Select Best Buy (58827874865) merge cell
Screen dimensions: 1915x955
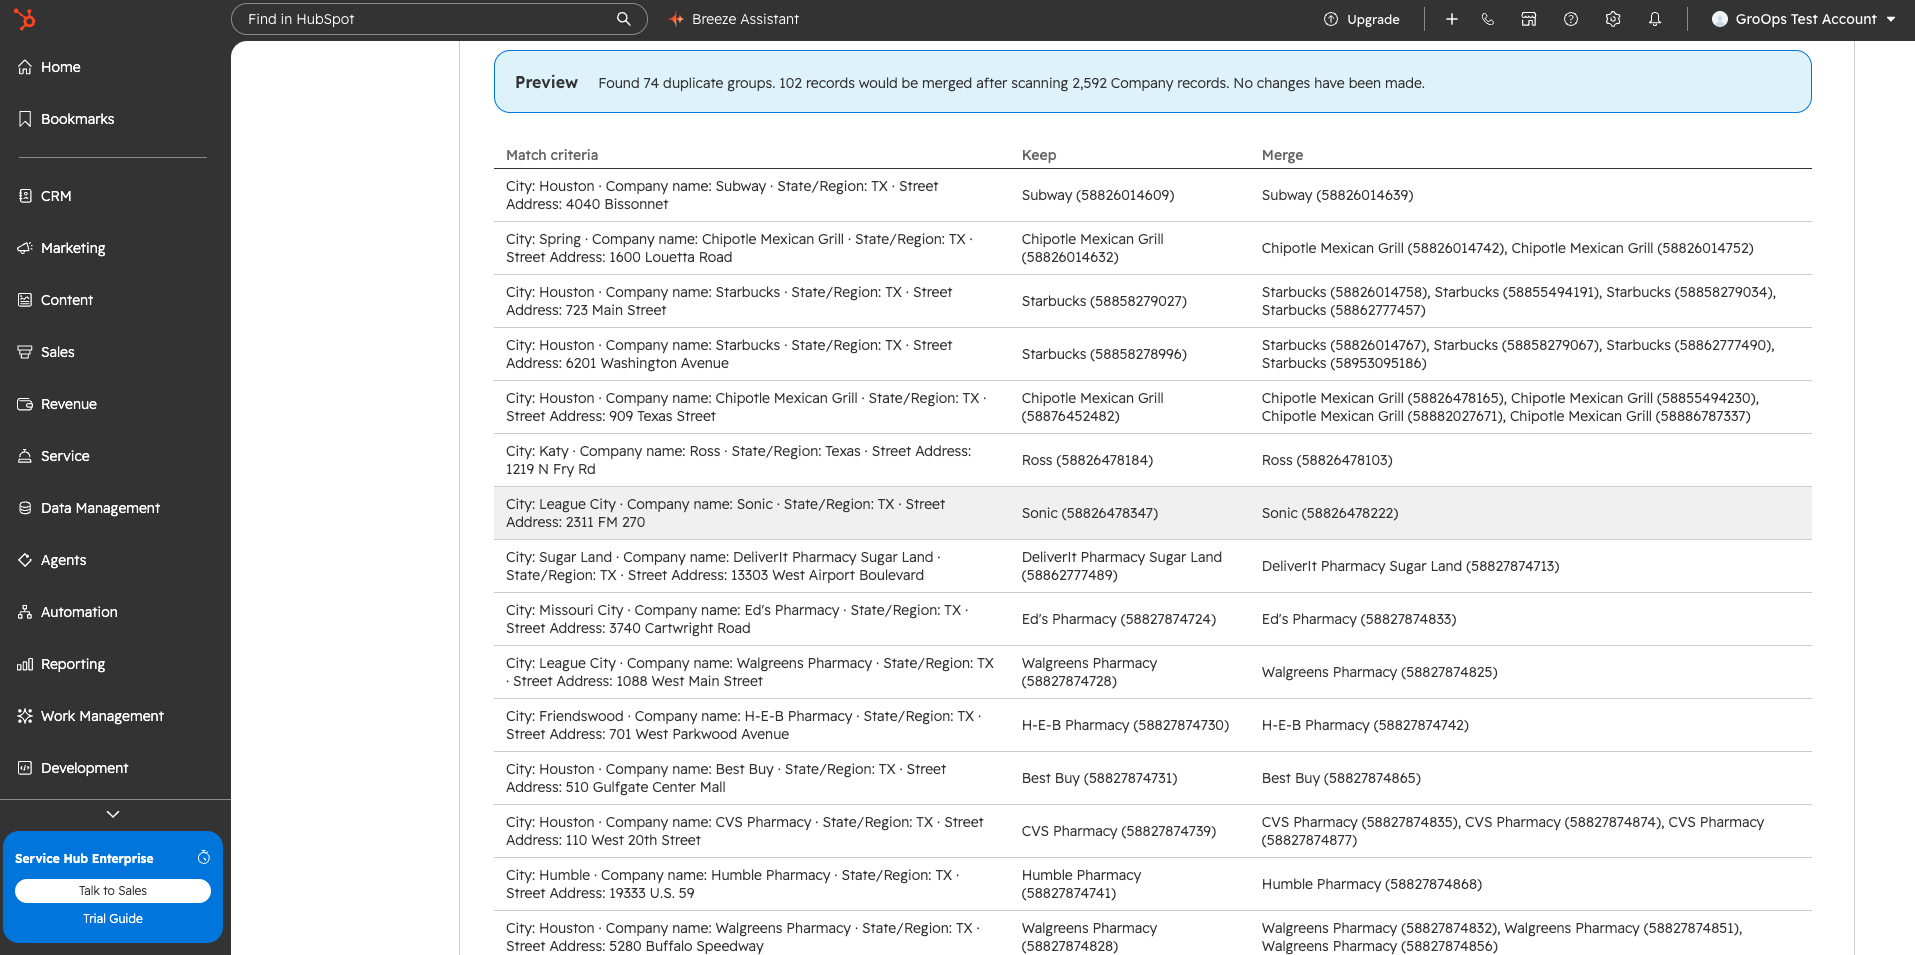pos(1341,778)
